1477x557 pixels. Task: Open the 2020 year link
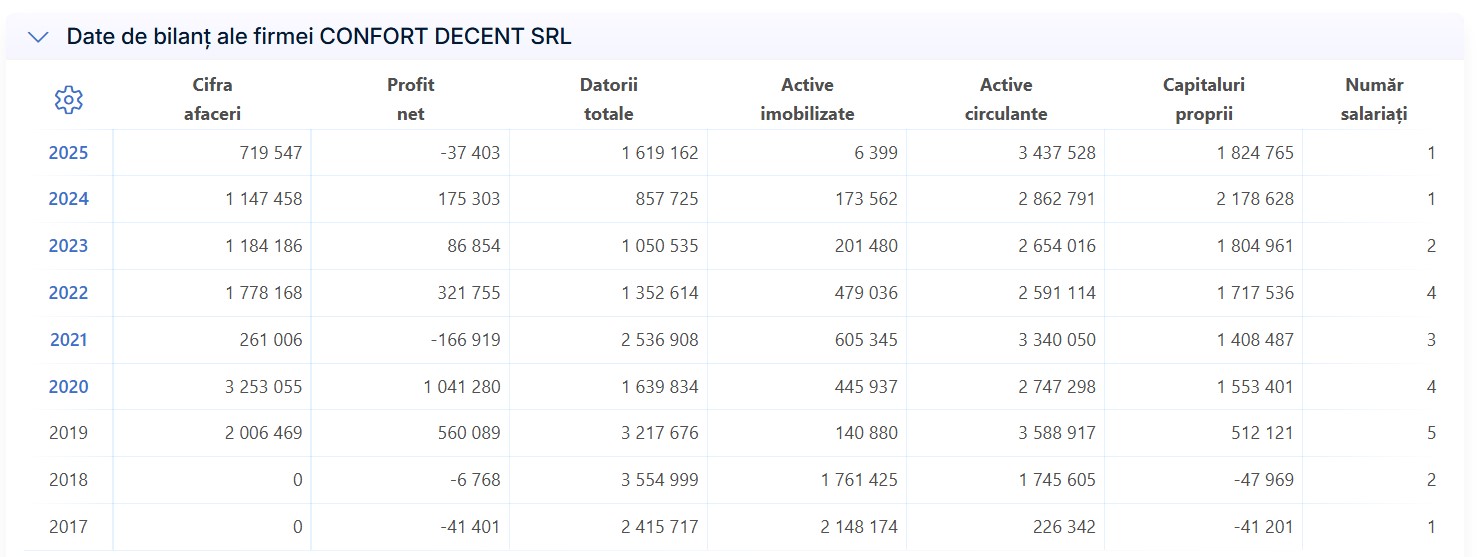click(68, 387)
